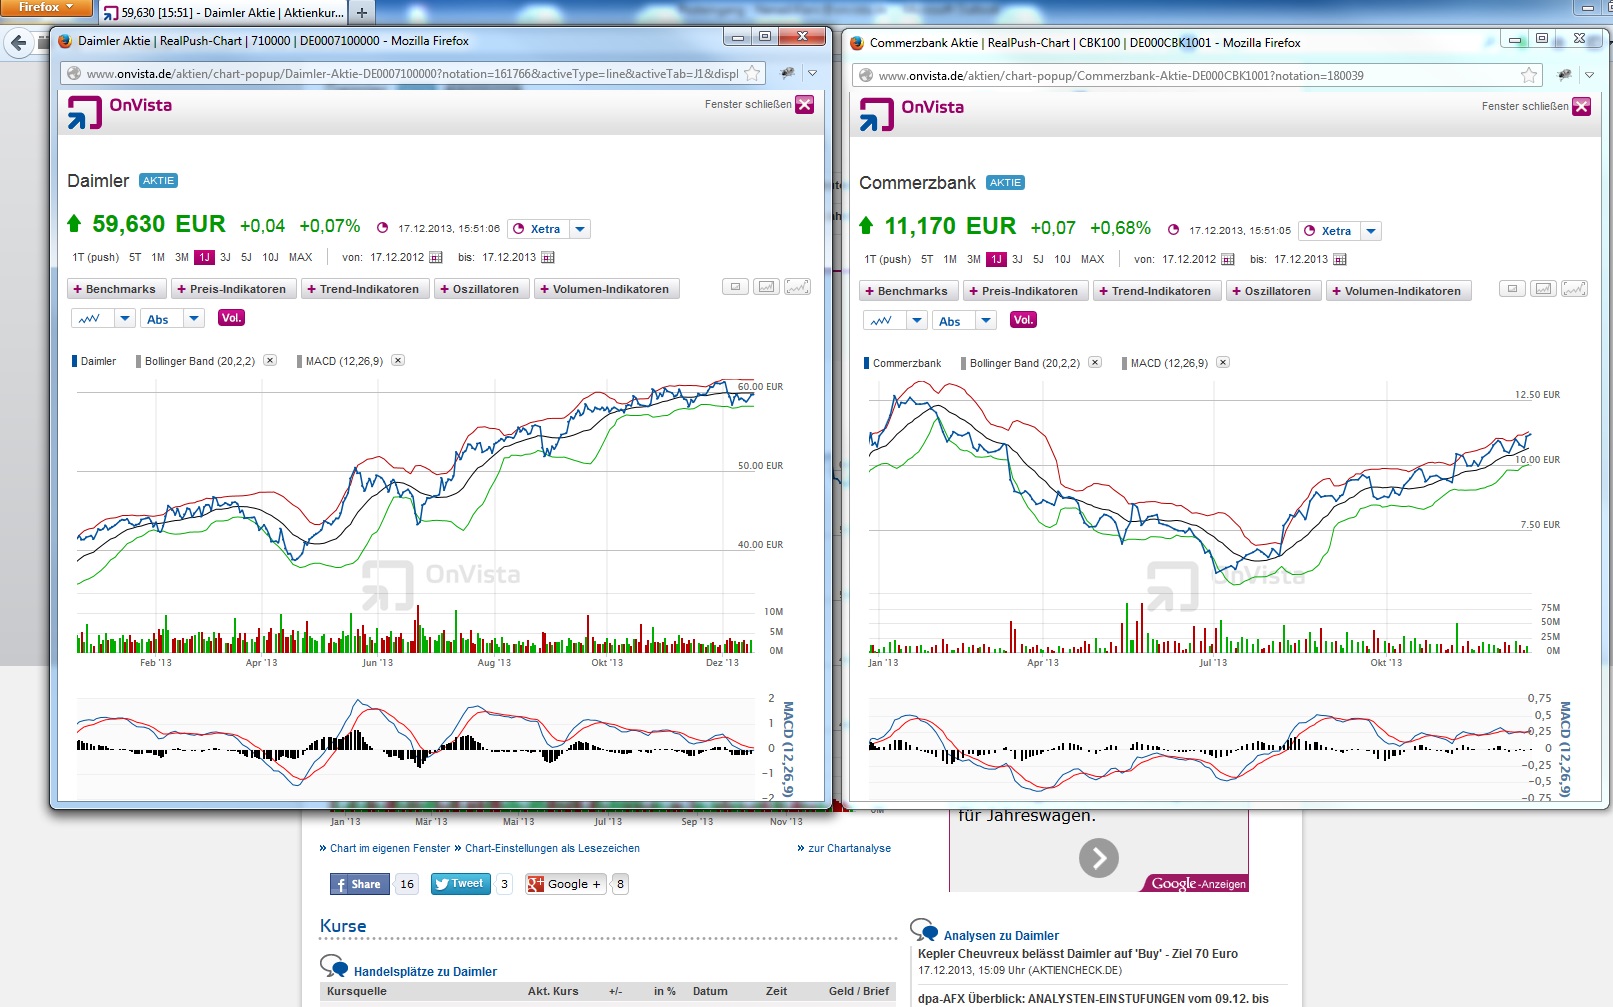Screen dimensions: 1613x1007
Task: Toggle the Vol. volume display in Daimler chart
Action: point(231,318)
